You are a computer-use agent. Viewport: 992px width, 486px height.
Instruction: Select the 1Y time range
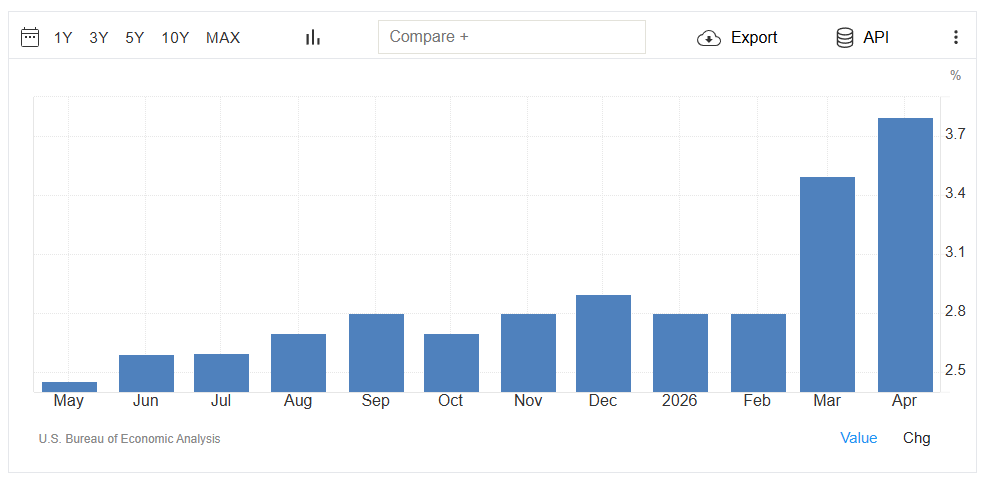point(63,38)
